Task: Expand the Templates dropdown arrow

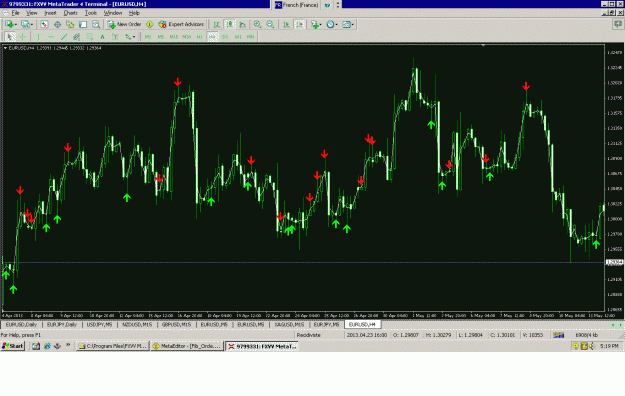Action: point(352,25)
